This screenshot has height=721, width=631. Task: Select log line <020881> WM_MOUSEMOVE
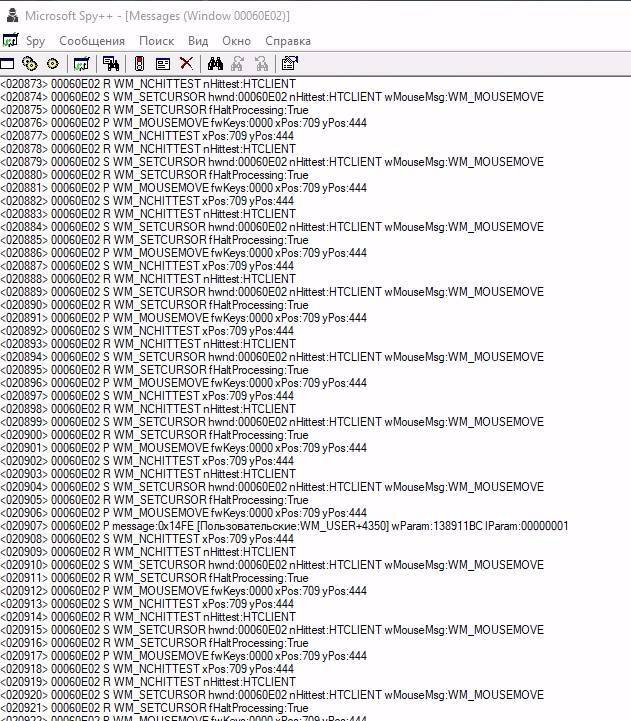click(184, 188)
